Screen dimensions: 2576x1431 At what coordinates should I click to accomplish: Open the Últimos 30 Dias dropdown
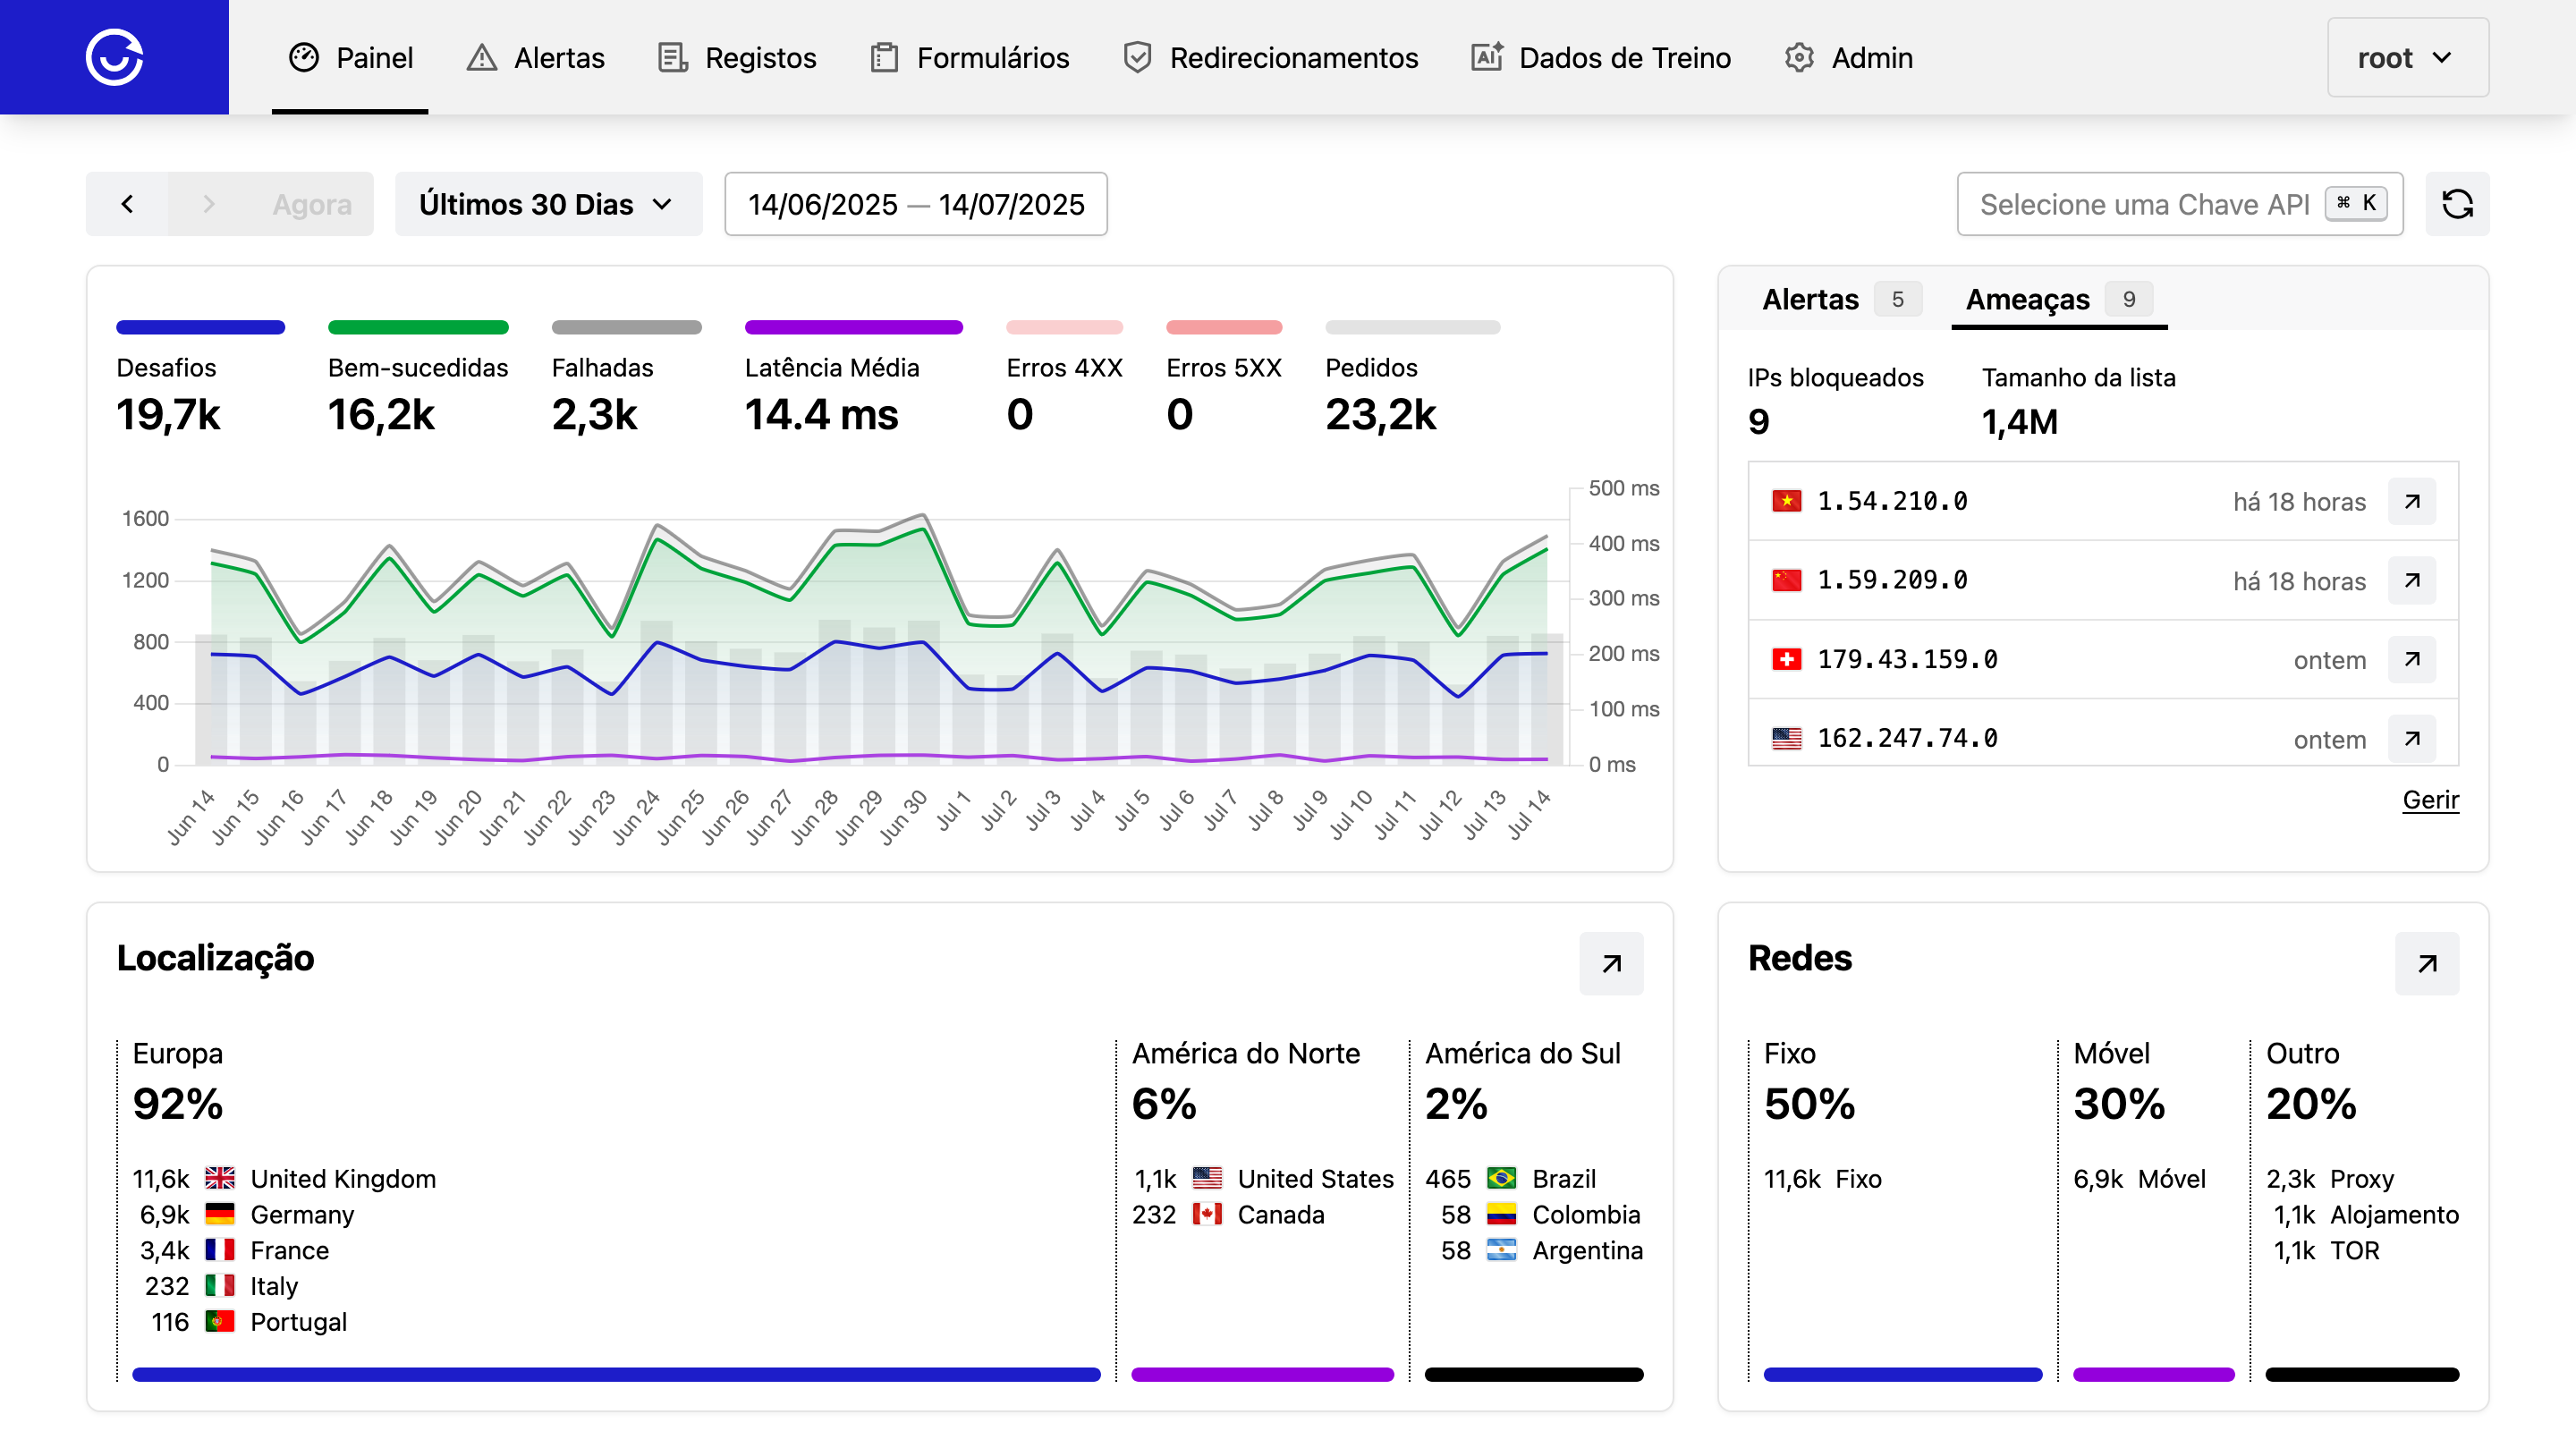point(548,204)
